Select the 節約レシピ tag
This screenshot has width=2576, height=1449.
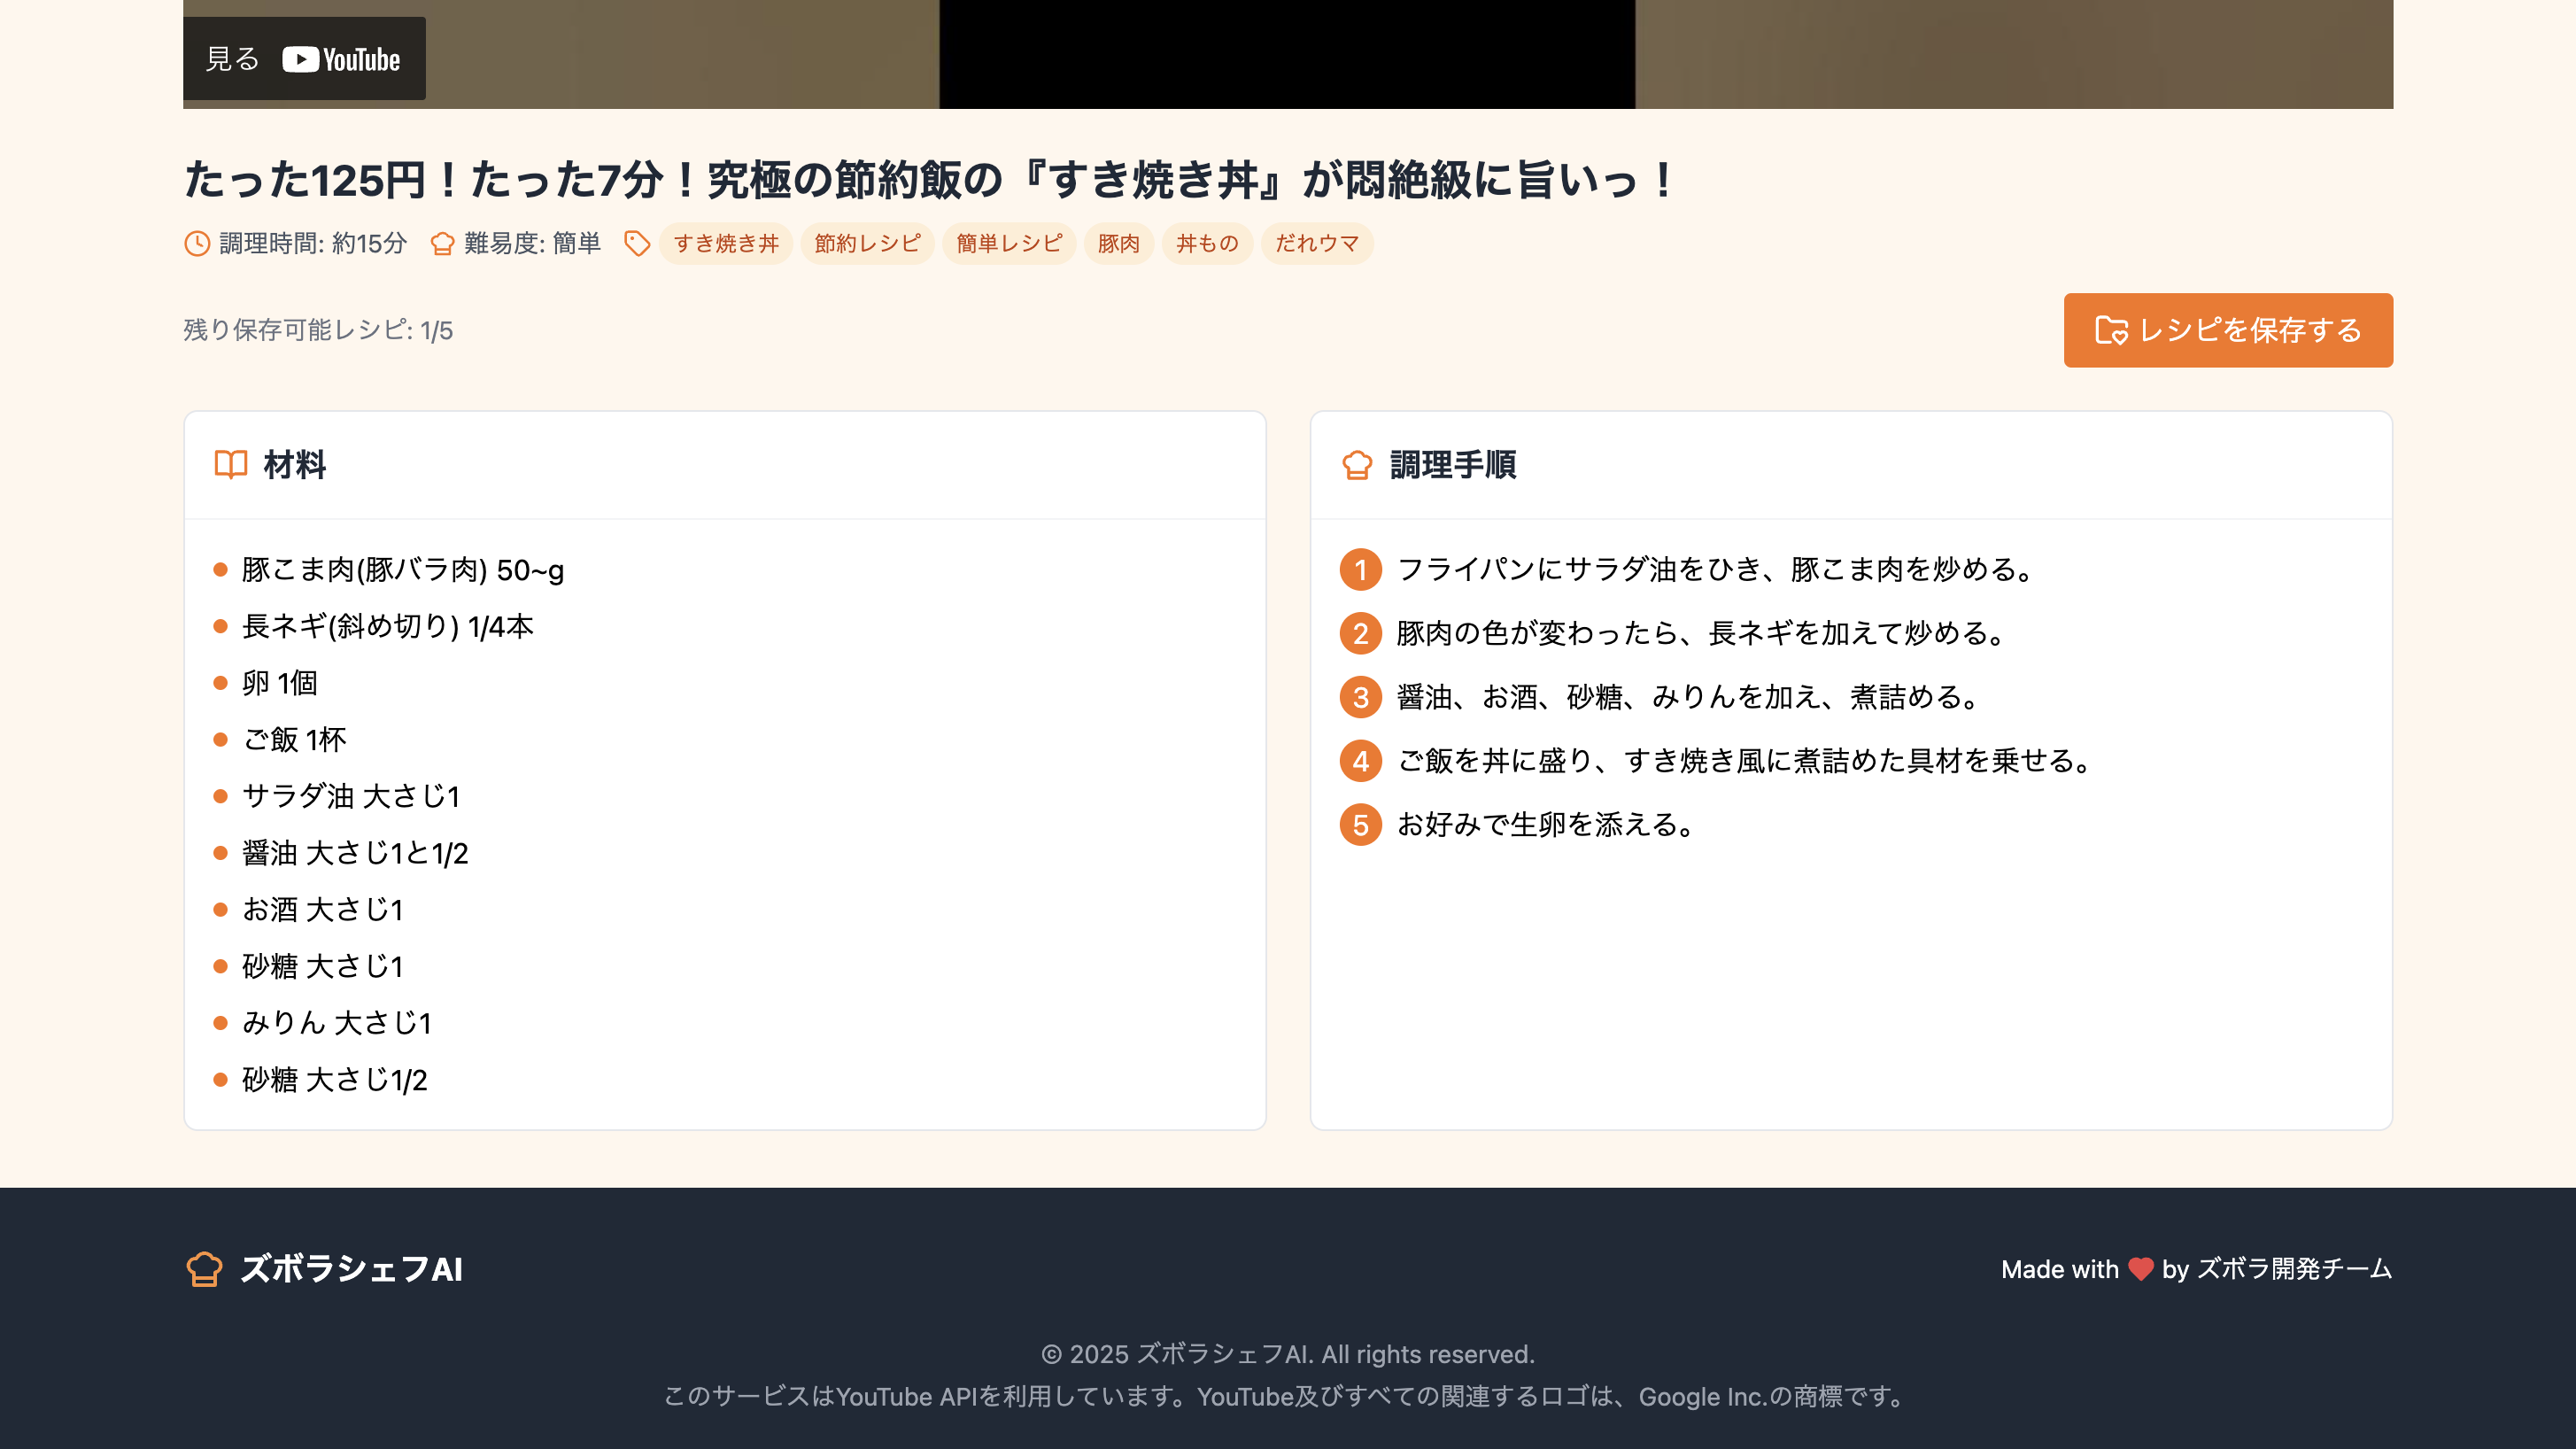tap(867, 244)
